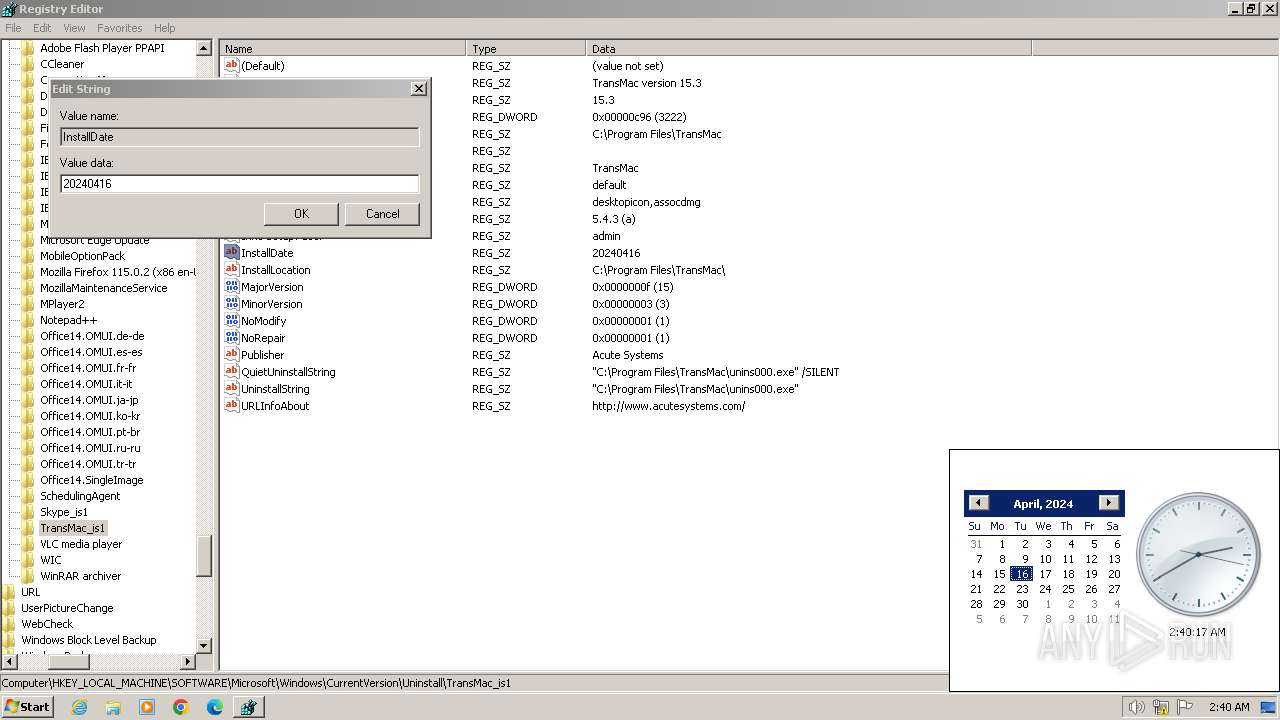Click the VLC media player folder icon
Screen dimensions: 1280x720
pos(28,544)
